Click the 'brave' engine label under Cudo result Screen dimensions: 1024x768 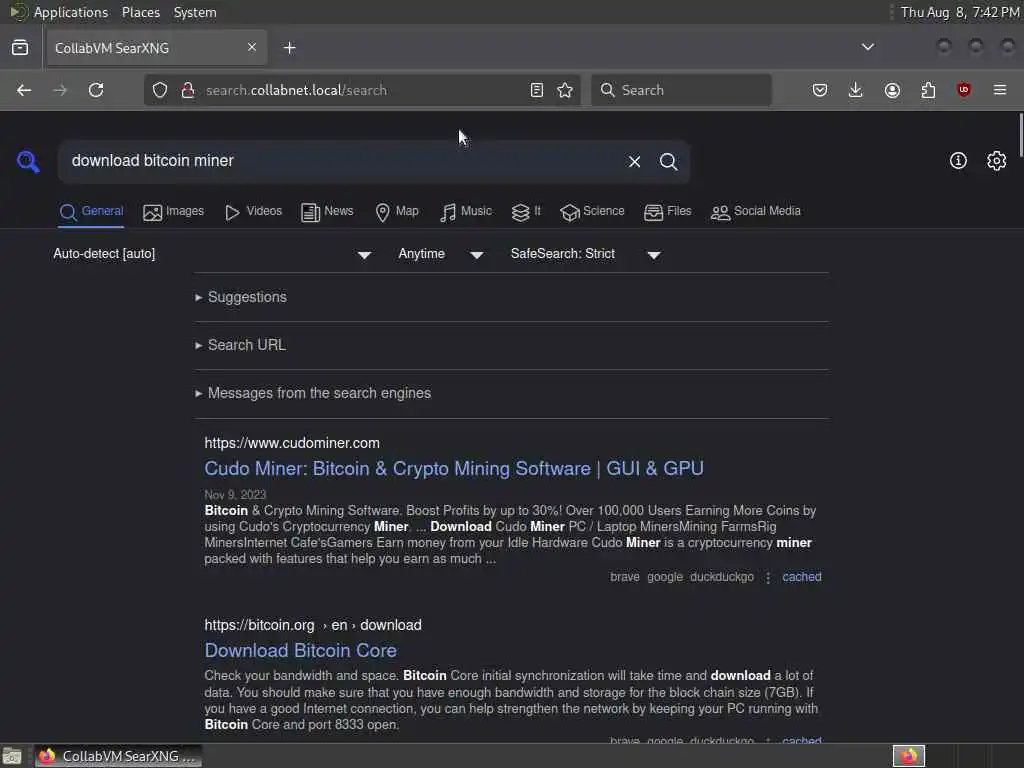(625, 577)
